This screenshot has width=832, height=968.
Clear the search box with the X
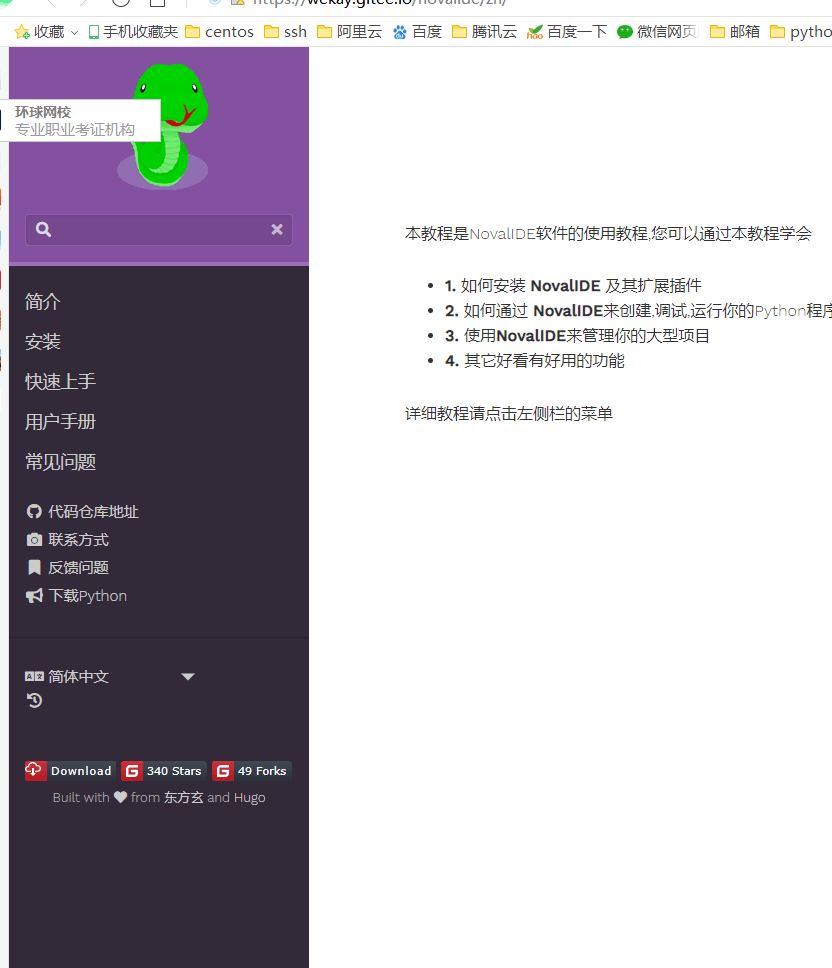277,230
